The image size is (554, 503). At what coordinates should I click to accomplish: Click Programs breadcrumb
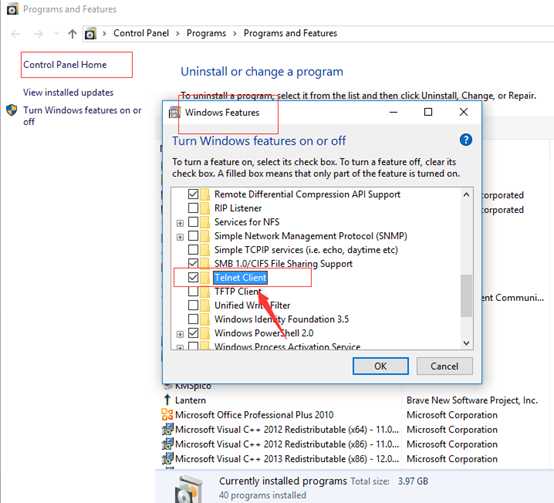pos(206,33)
